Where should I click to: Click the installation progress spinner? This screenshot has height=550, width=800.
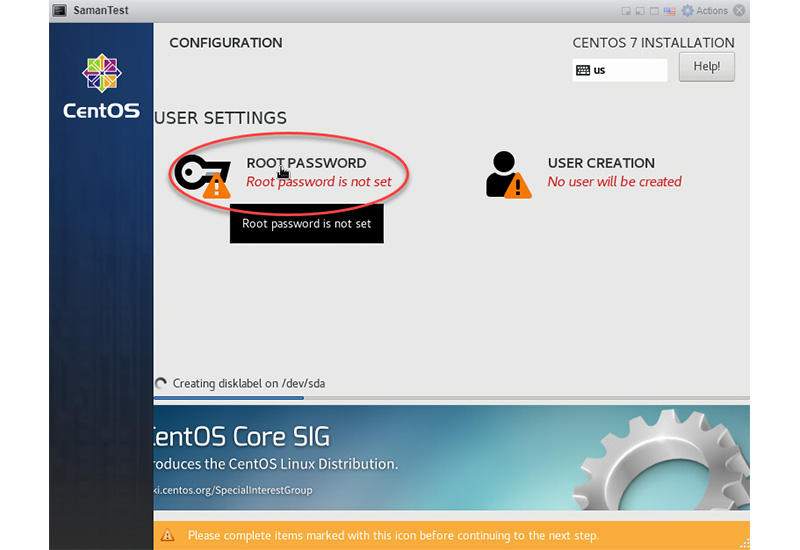point(161,383)
